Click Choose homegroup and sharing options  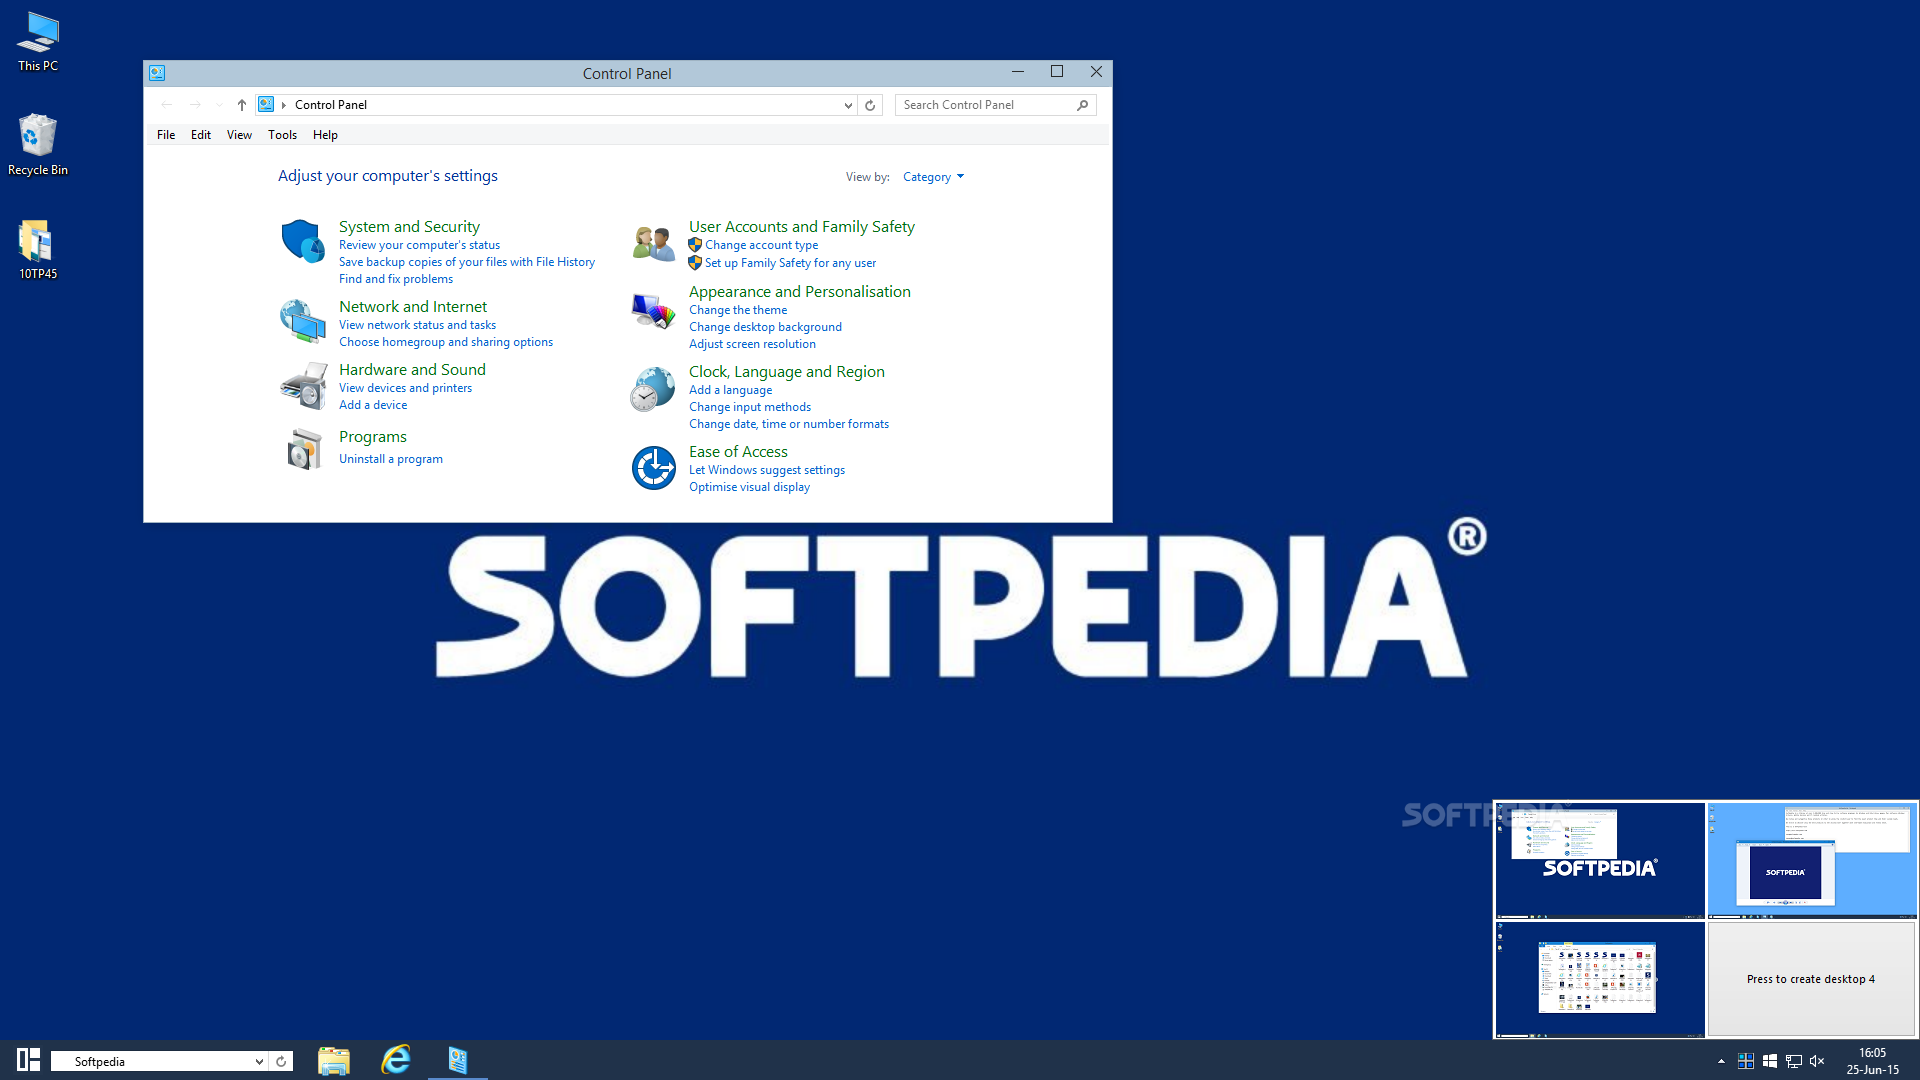click(446, 342)
